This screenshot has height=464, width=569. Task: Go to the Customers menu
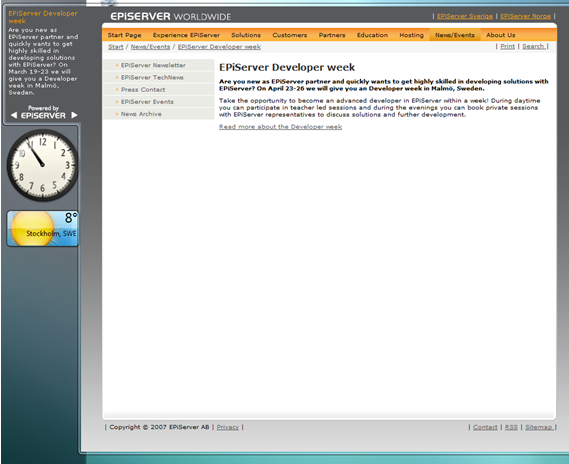(x=290, y=35)
